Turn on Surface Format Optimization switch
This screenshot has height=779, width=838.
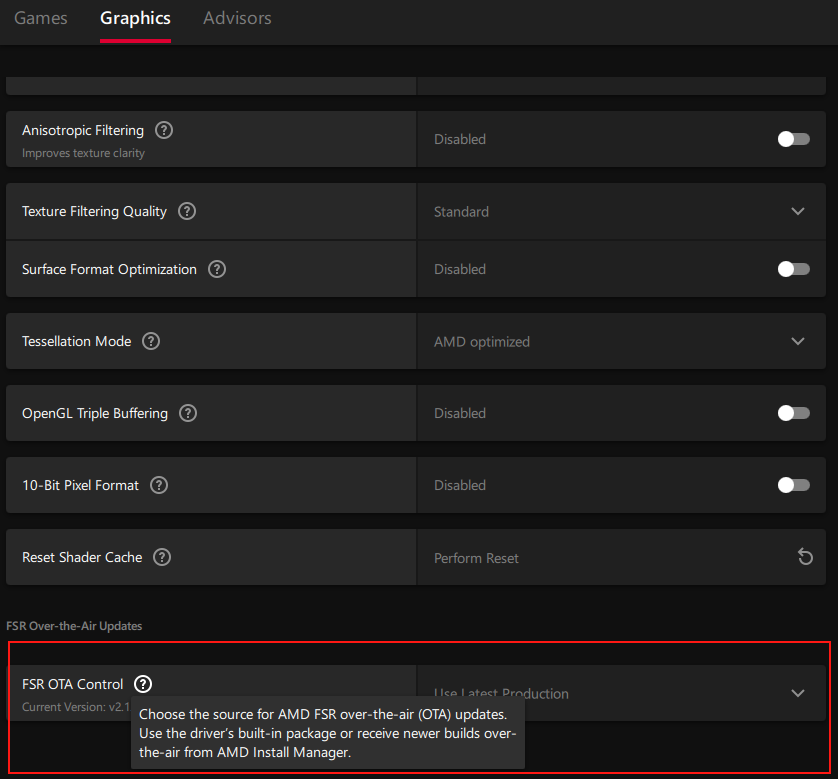793,269
